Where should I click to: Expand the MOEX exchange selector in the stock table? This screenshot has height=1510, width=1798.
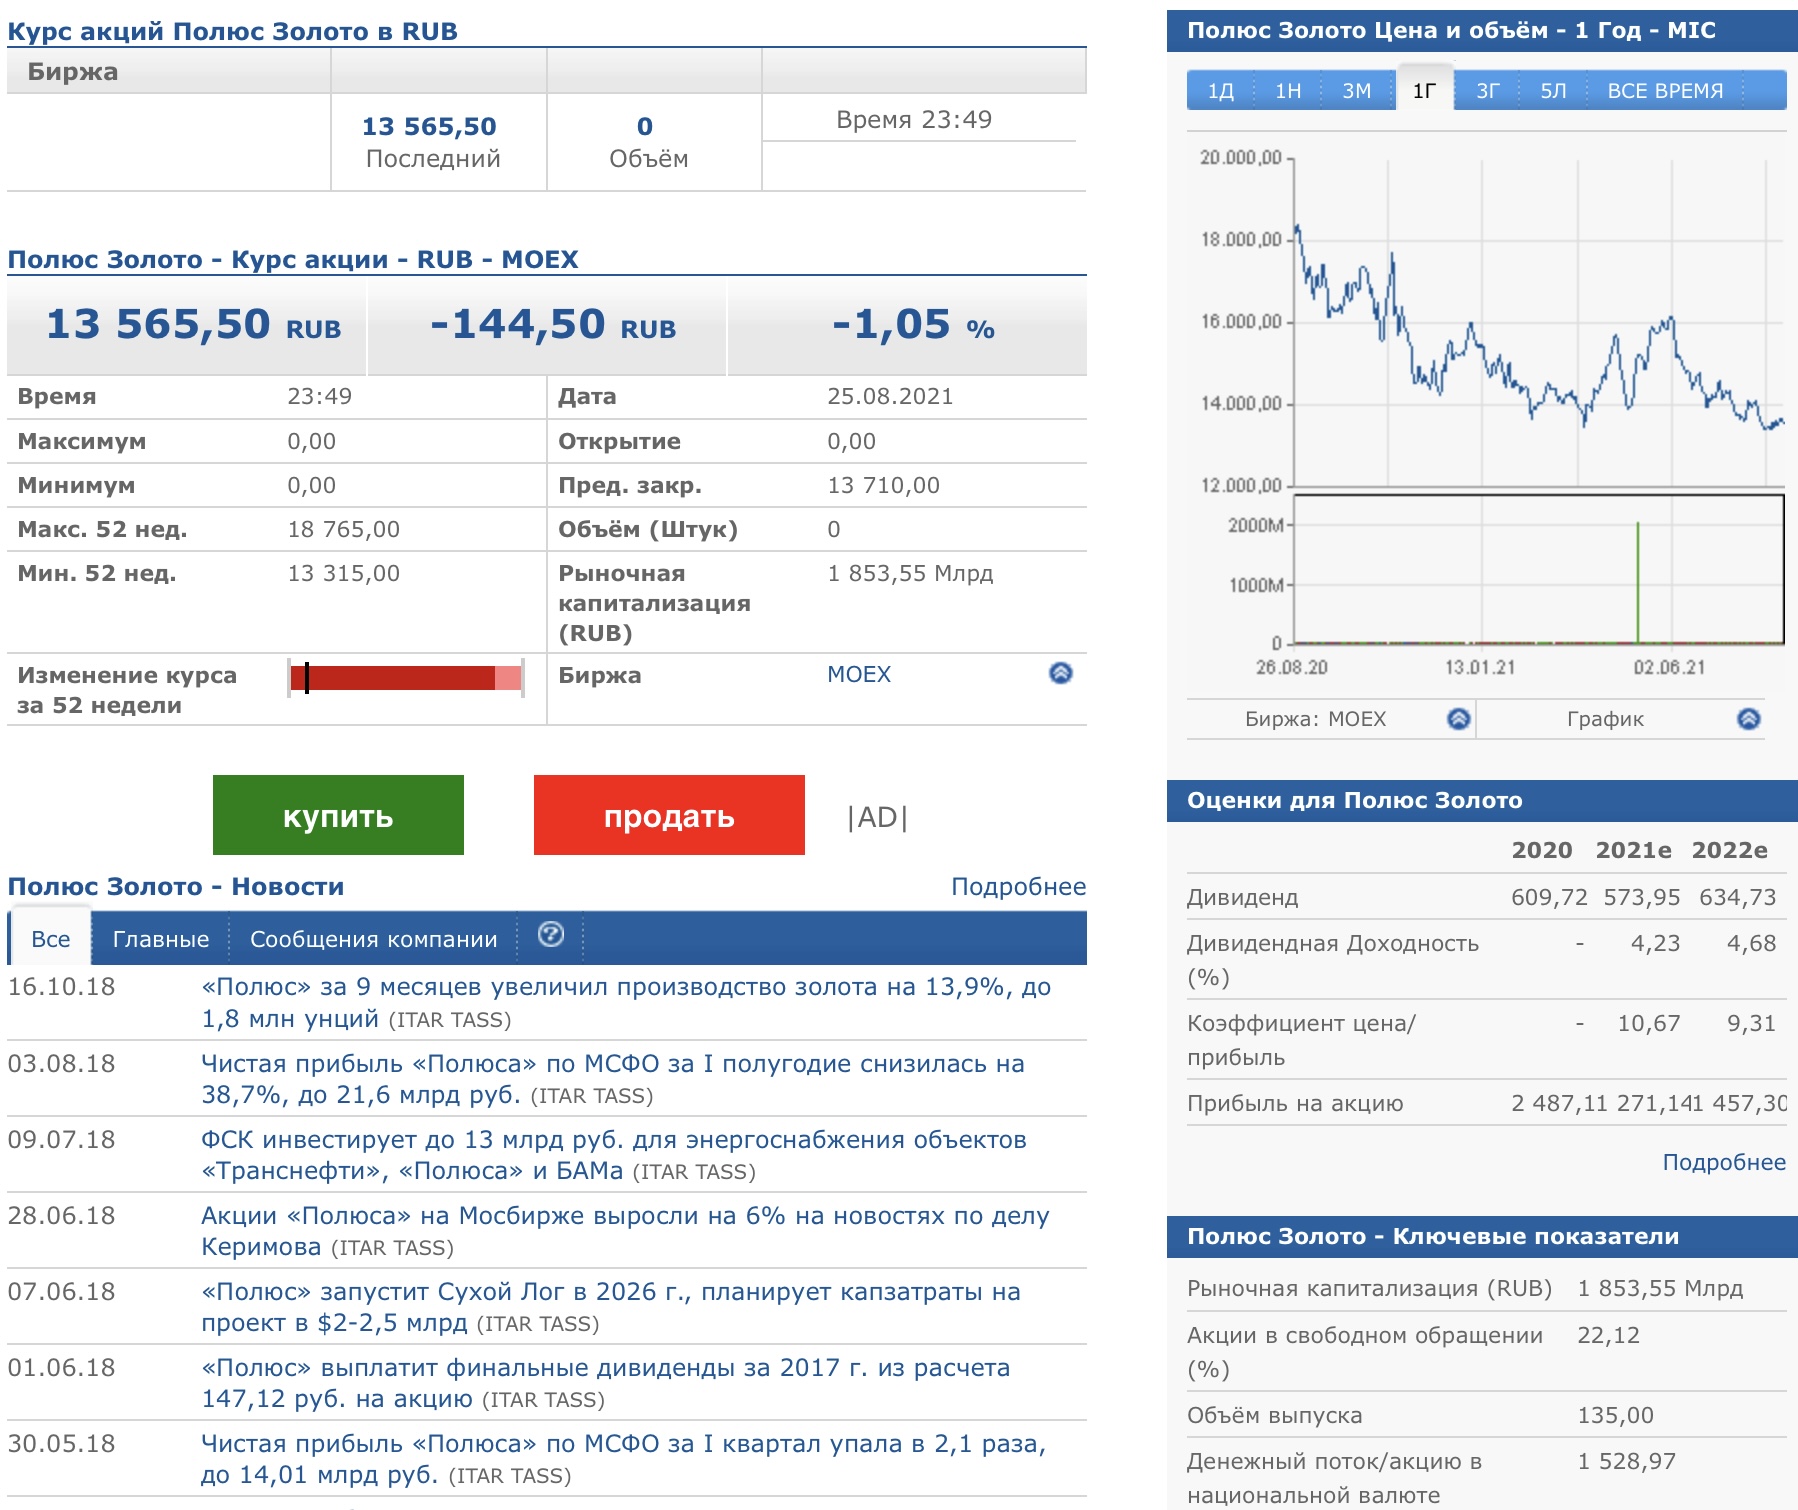coord(1060,673)
